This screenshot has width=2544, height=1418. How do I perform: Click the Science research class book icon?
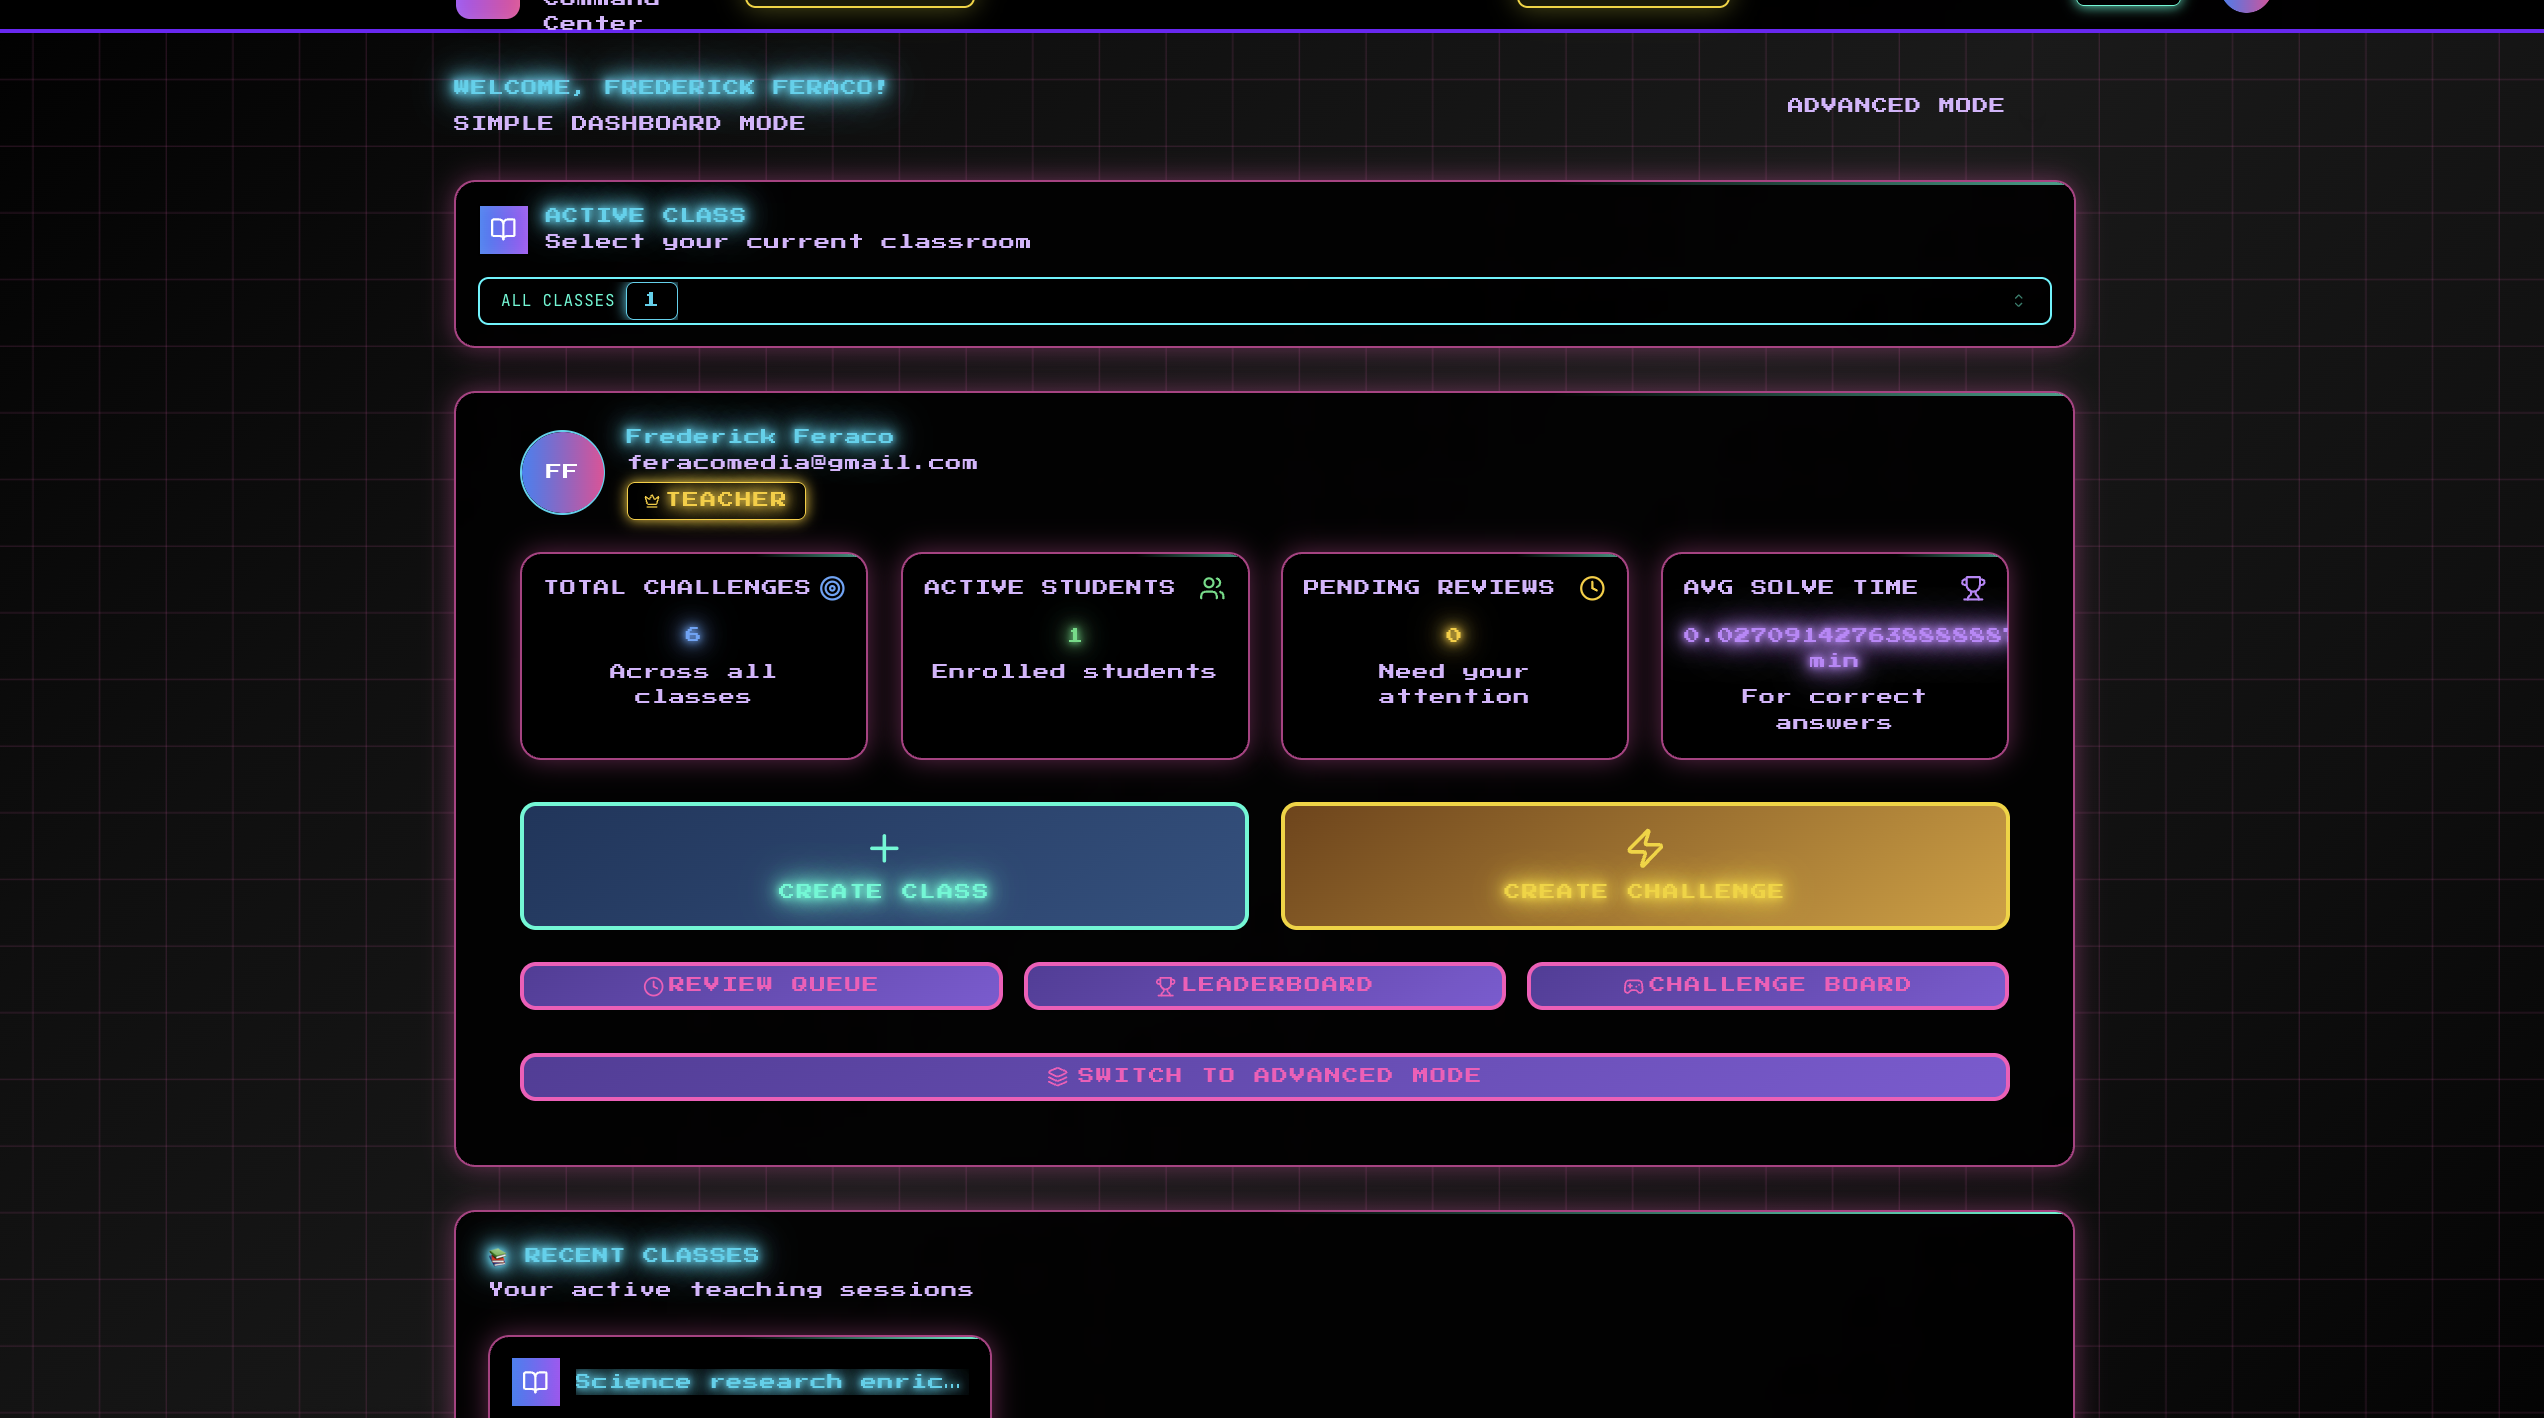(535, 1382)
